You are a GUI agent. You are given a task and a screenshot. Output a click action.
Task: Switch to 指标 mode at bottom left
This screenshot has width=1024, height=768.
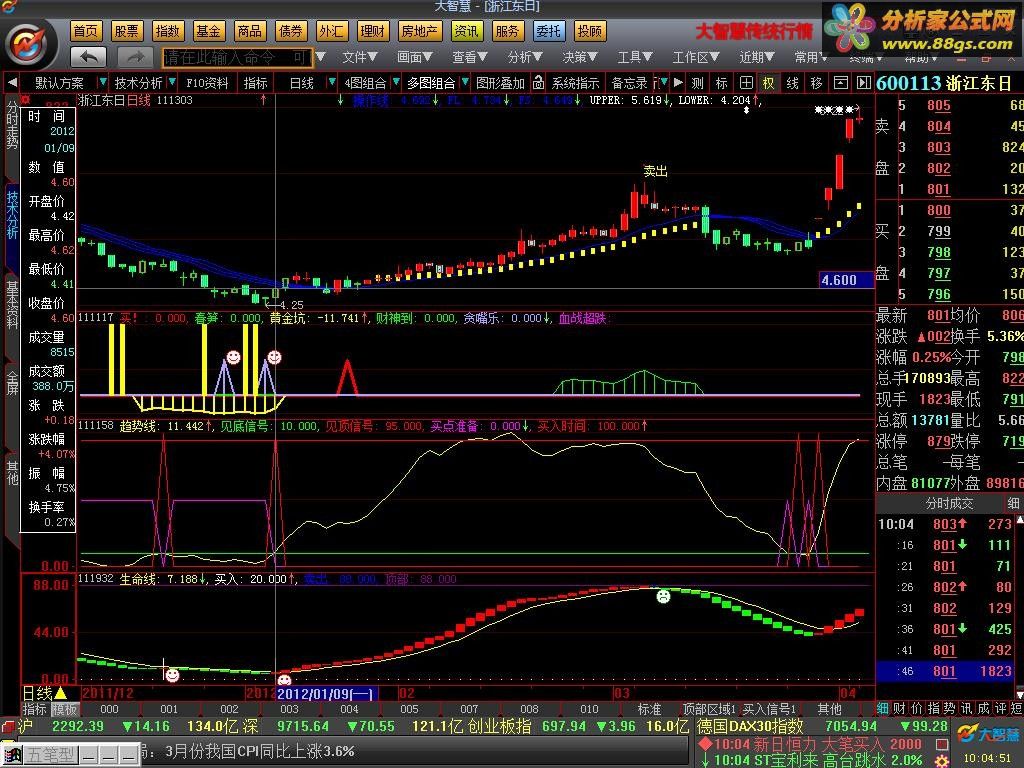point(34,709)
